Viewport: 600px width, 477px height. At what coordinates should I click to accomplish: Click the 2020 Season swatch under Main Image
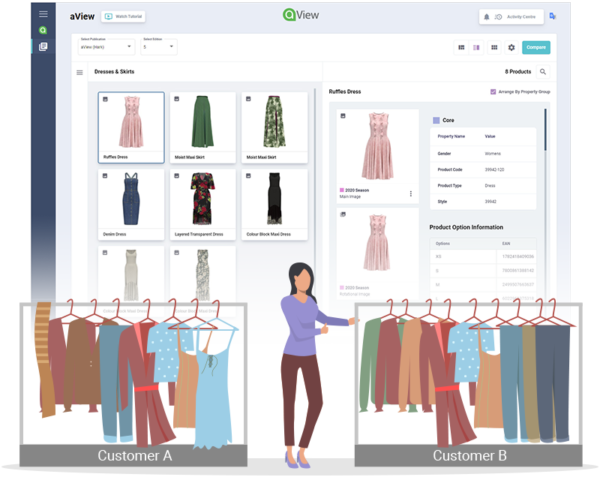(x=342, y=190)
